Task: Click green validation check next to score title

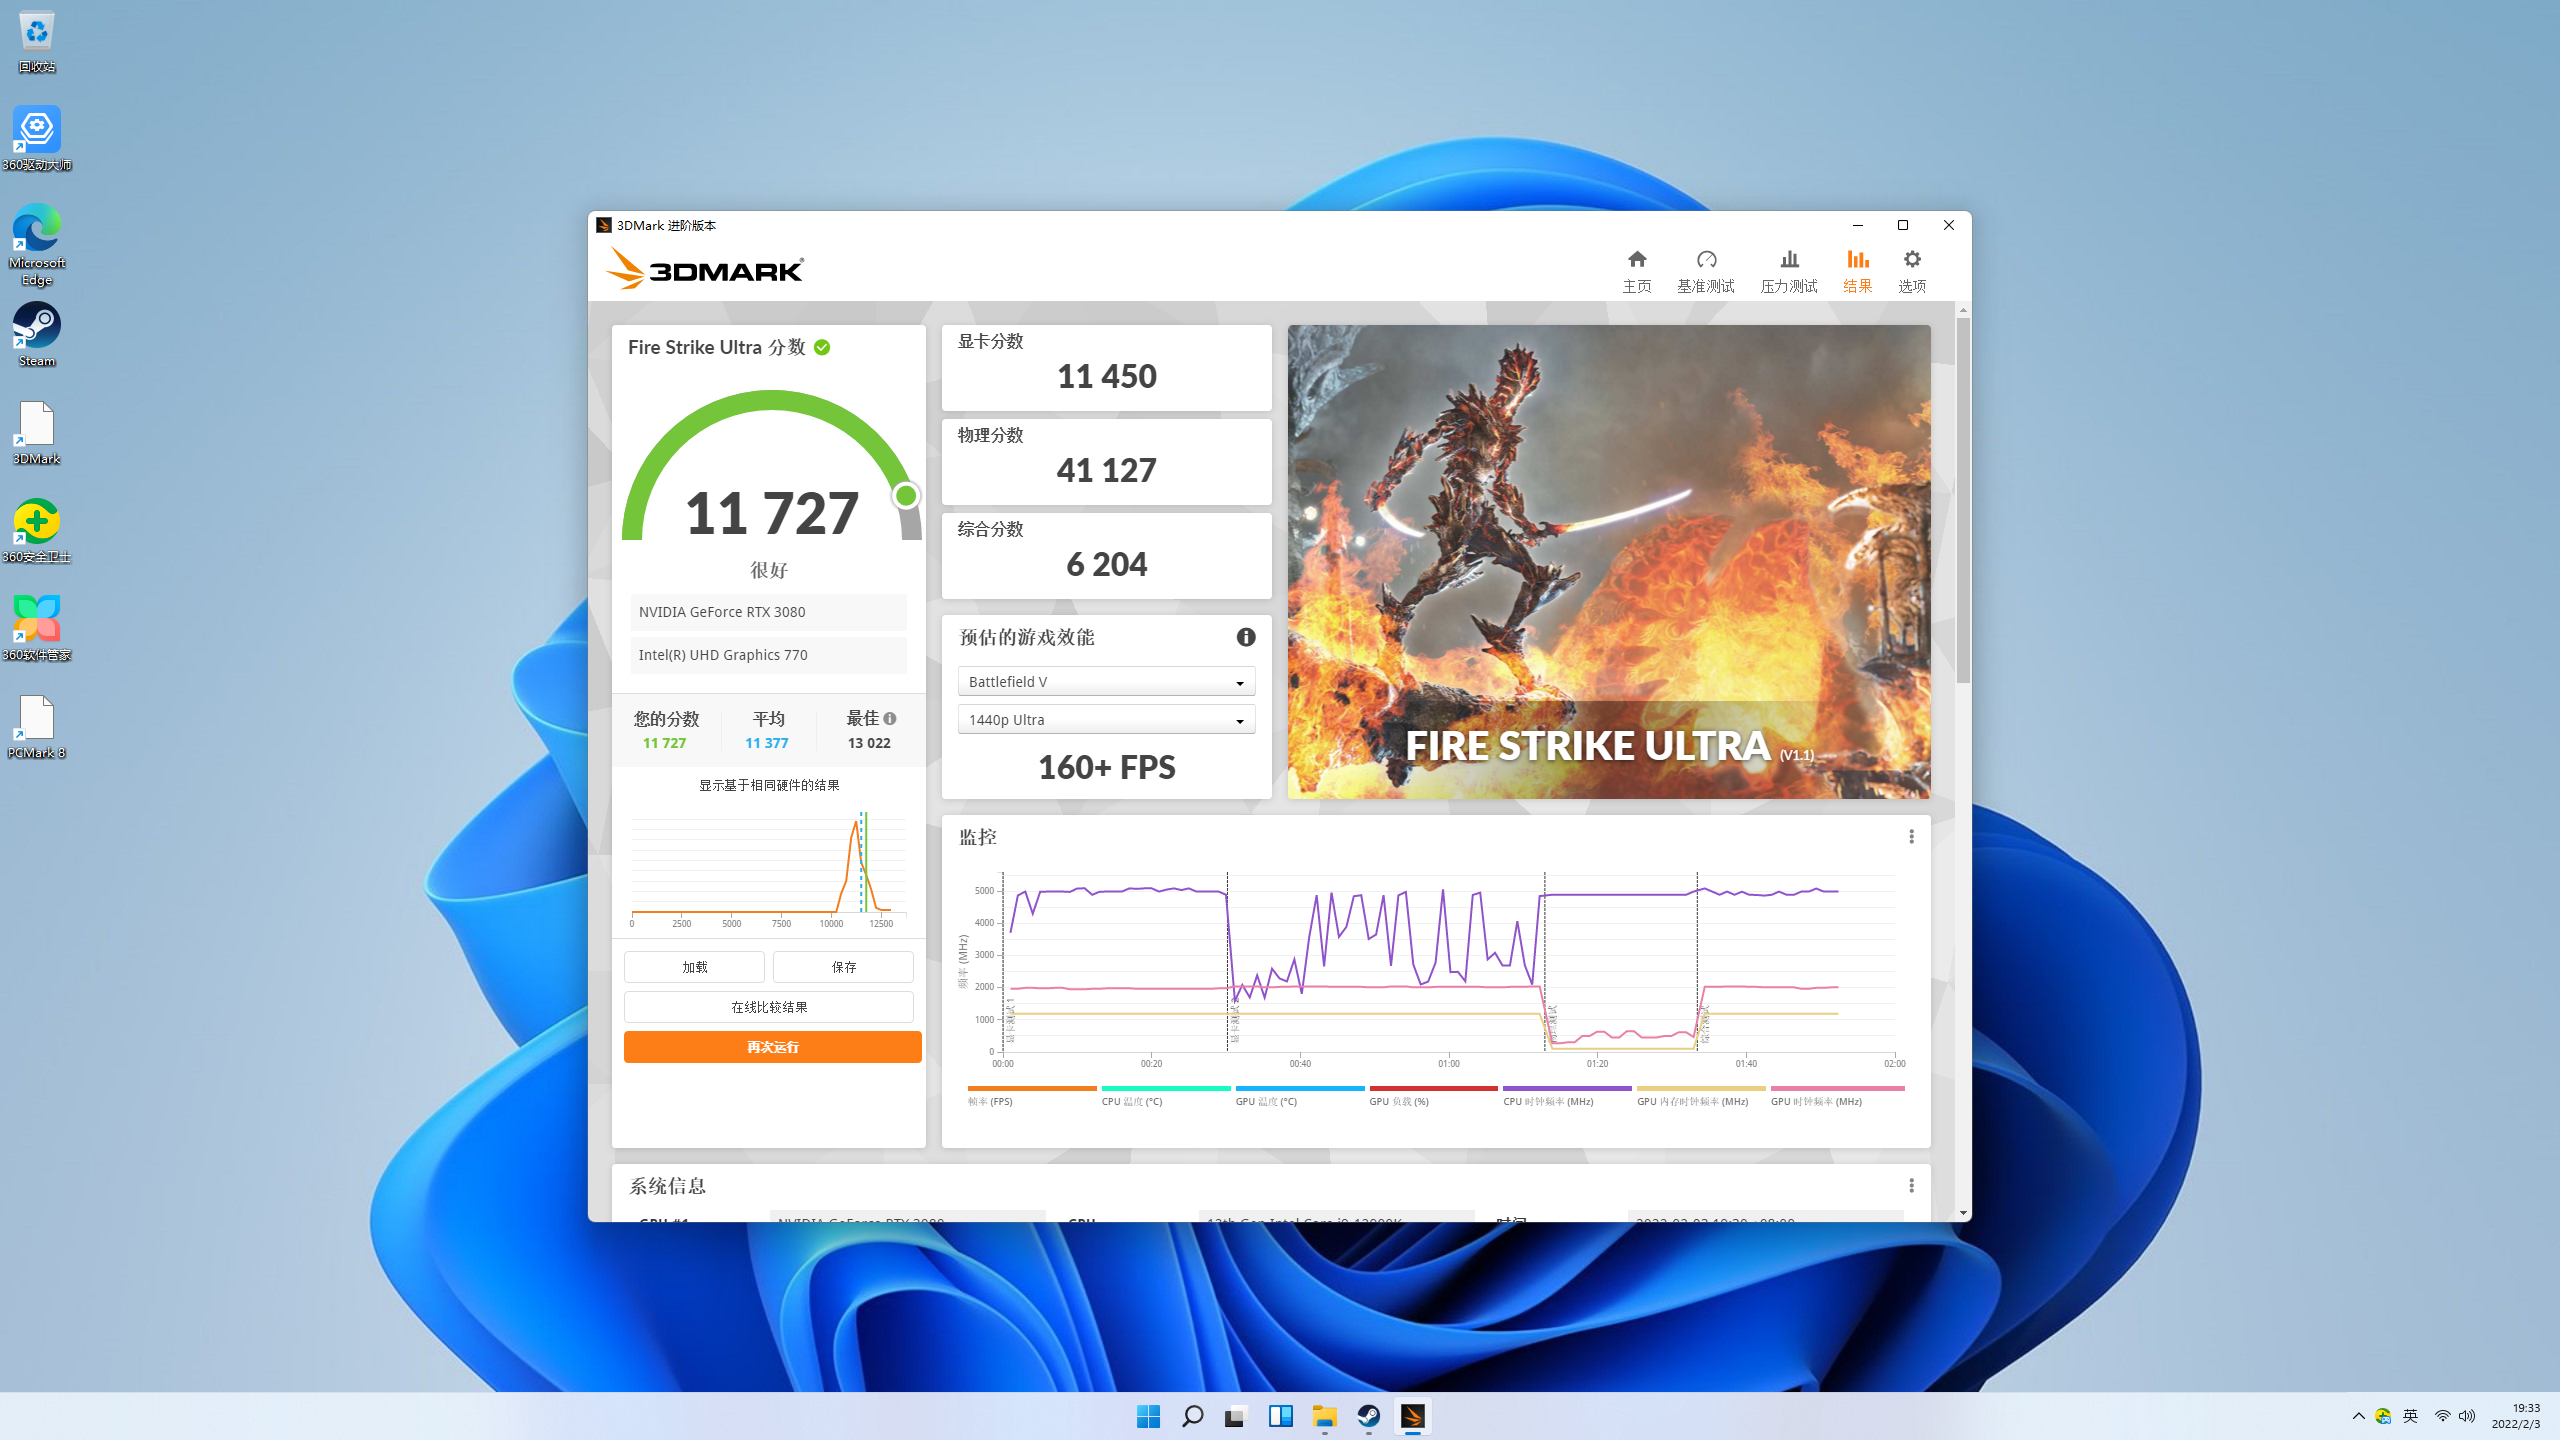Action: click(822, 347)
